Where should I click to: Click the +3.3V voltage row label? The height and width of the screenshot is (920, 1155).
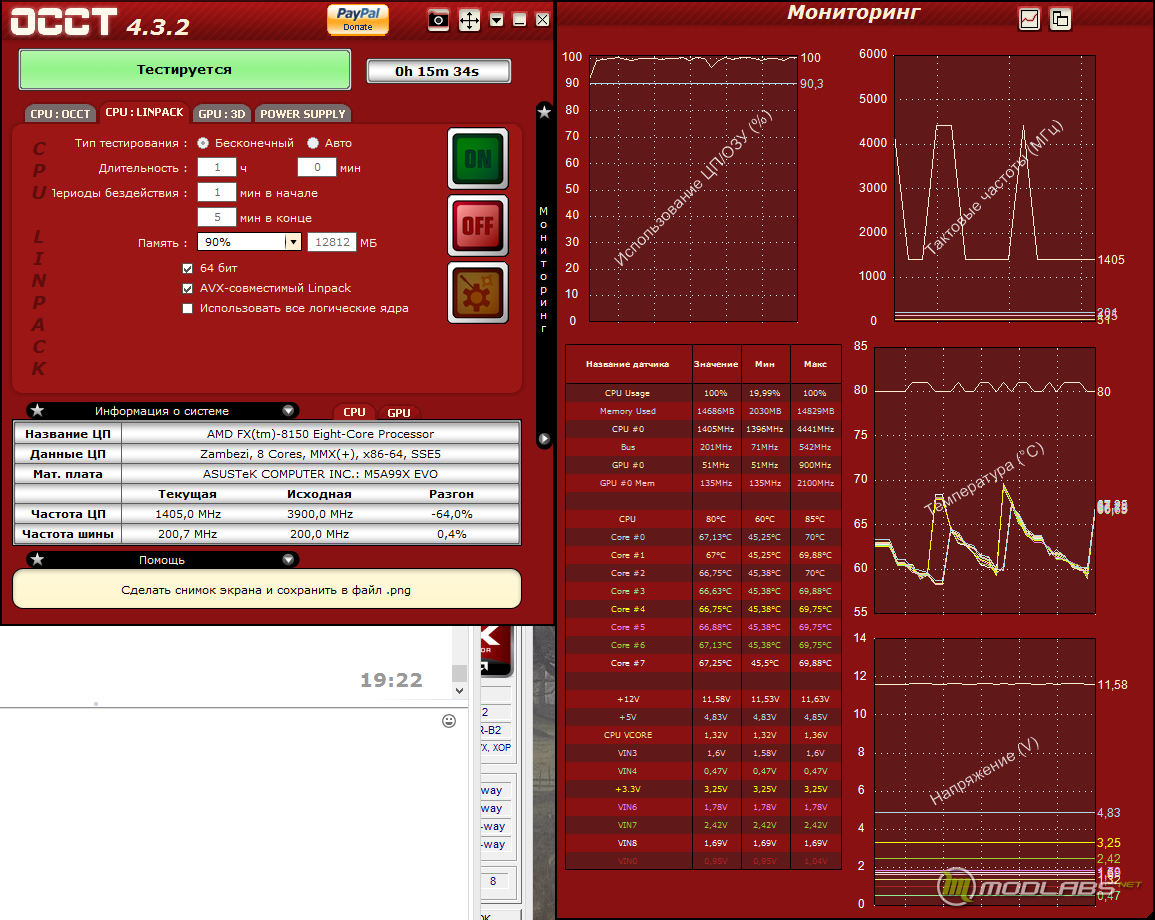point(628,789)
